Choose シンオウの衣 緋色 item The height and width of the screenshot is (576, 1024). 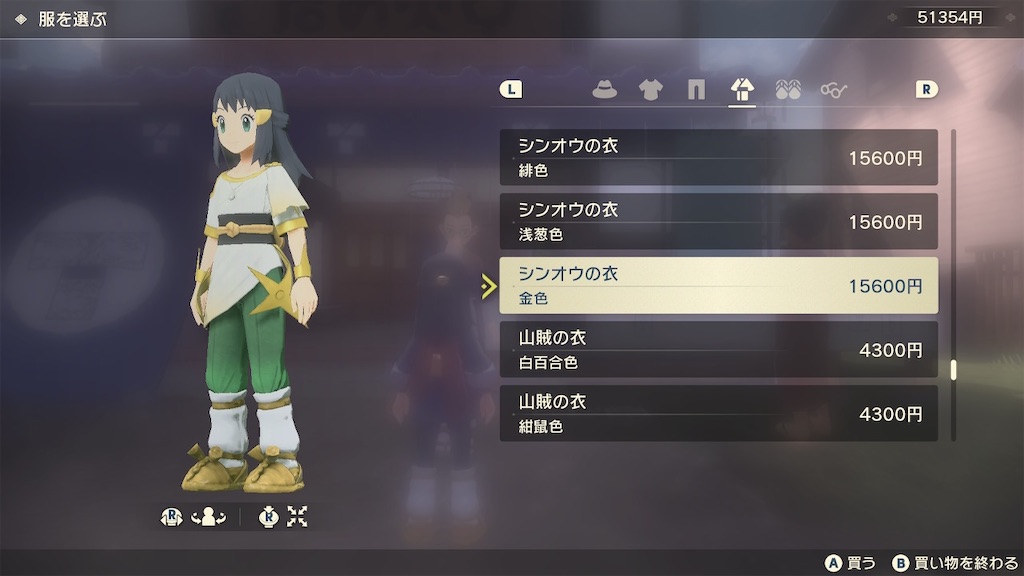click(x=718, y=157)
